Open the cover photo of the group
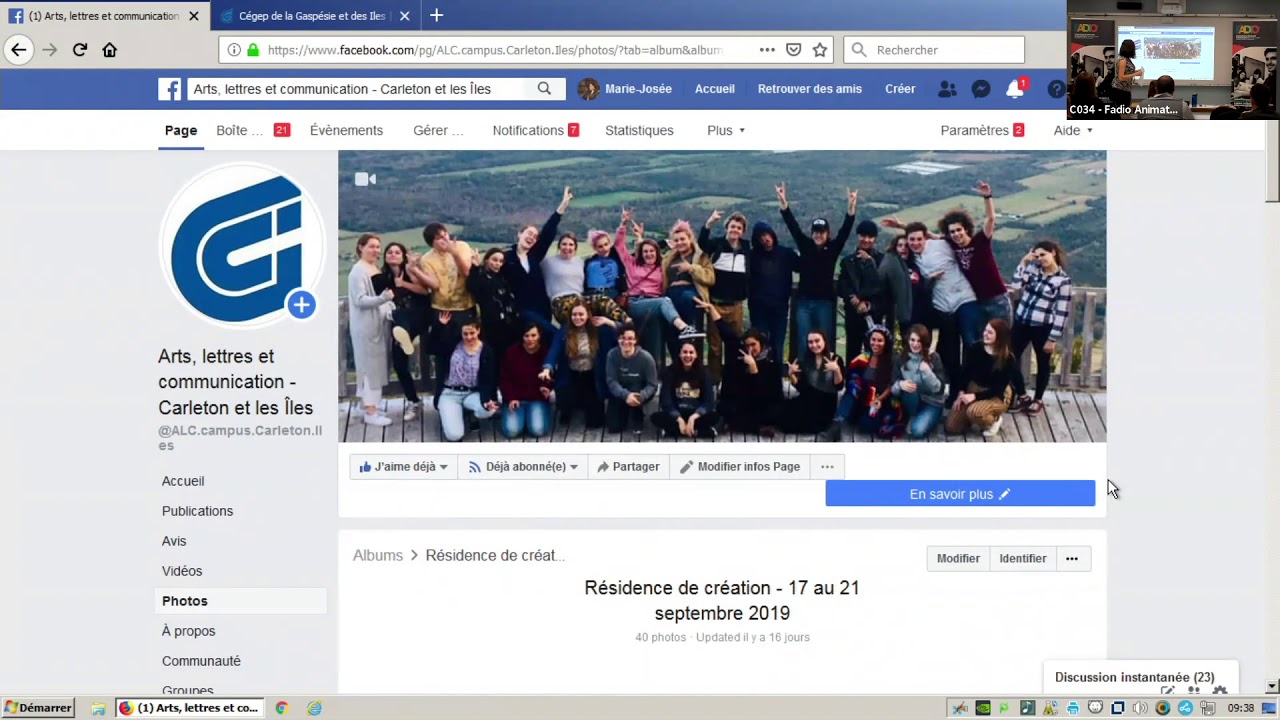The height and width of the screenshot is (720, 1280). pos(722,297)
